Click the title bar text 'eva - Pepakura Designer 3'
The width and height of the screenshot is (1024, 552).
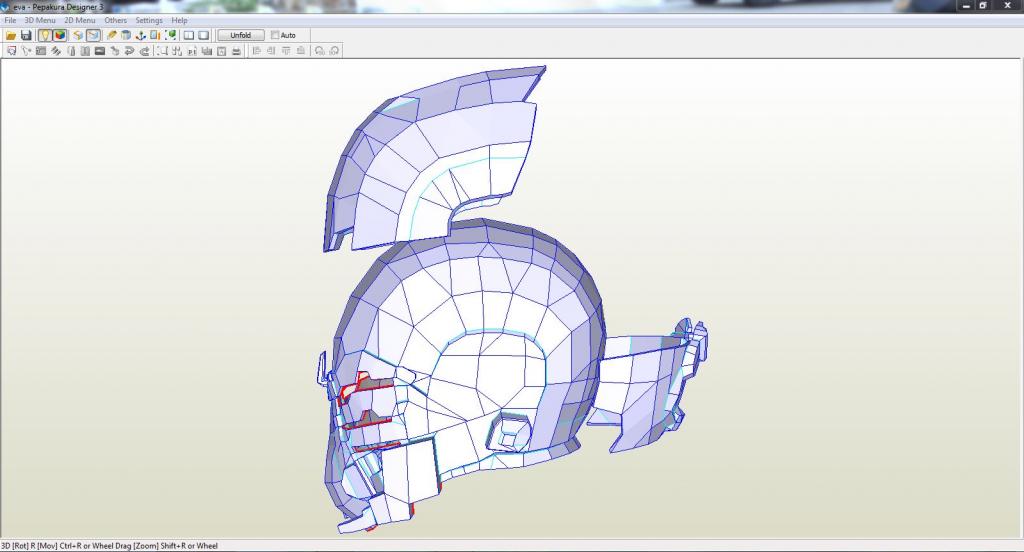[58, 7]
